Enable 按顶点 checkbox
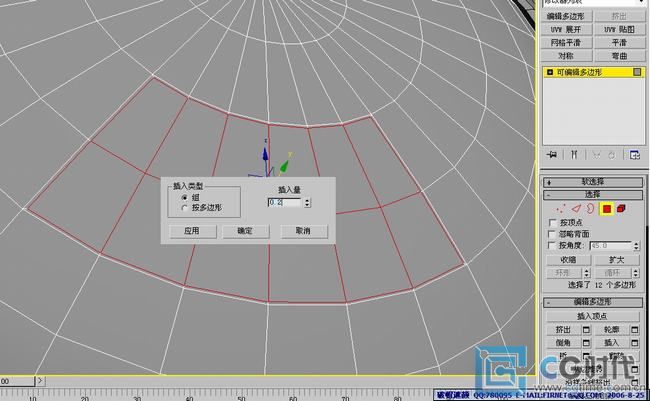Image resolution: width=650 pixels, height=401 pixels. pyautogui.click(x=552, y=222)
